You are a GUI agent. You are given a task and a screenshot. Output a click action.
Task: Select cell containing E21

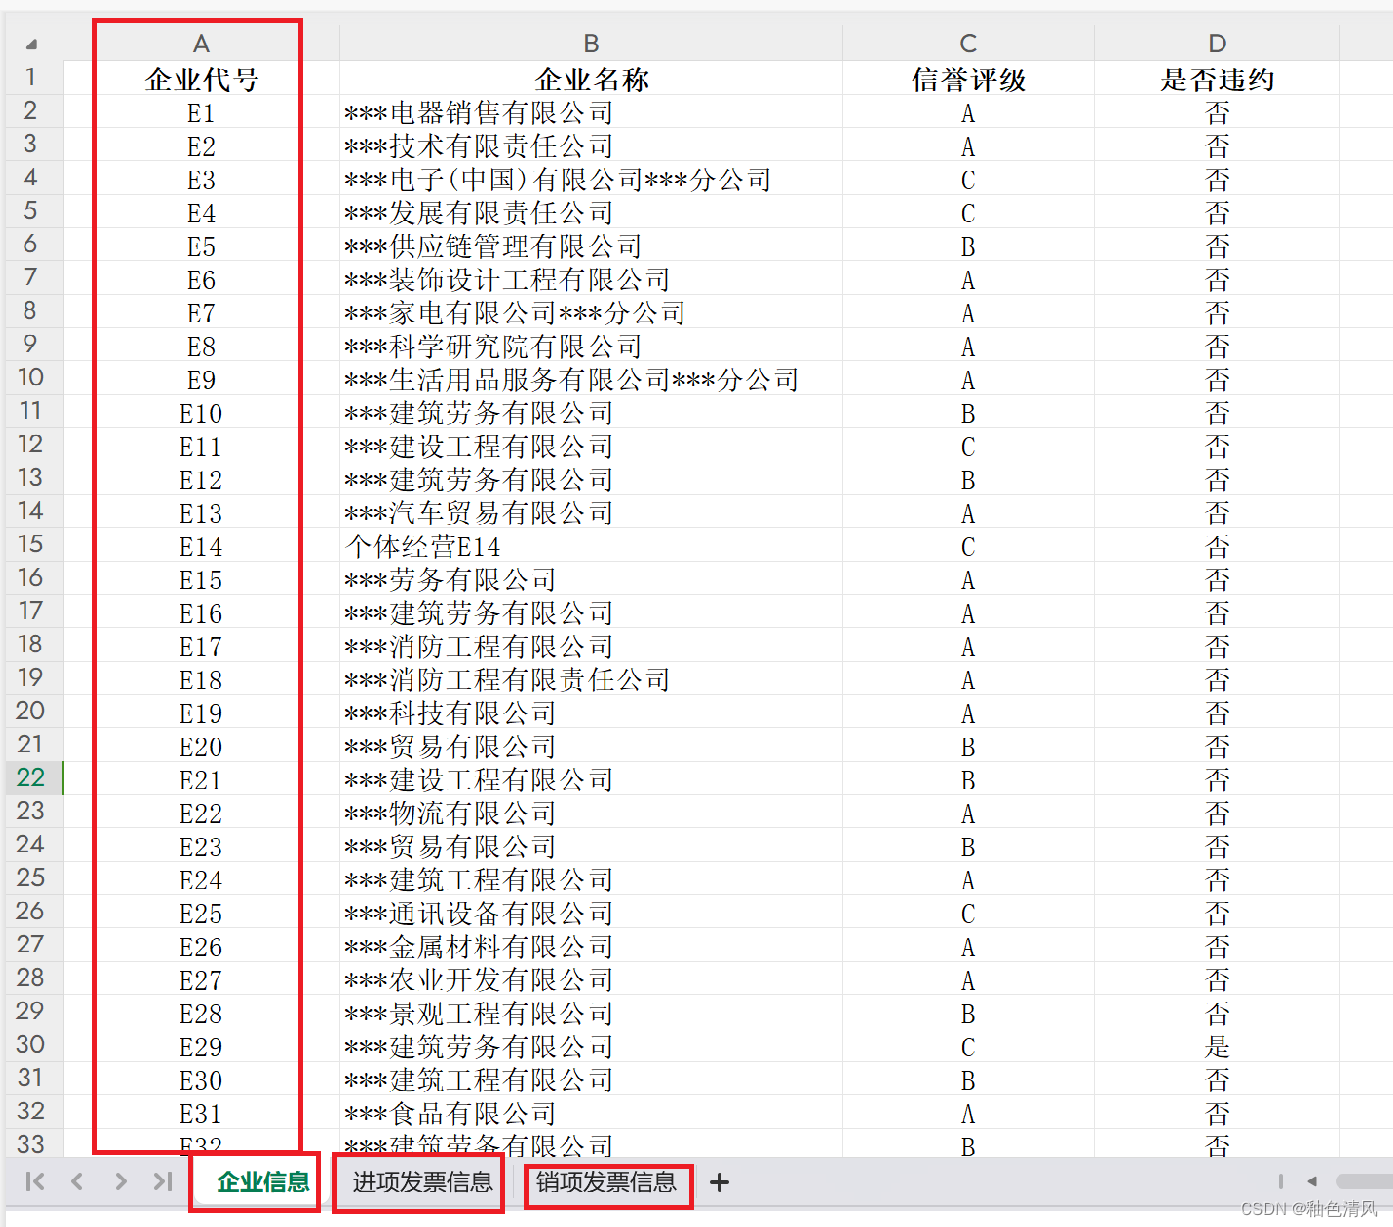(x=201, y=779)
